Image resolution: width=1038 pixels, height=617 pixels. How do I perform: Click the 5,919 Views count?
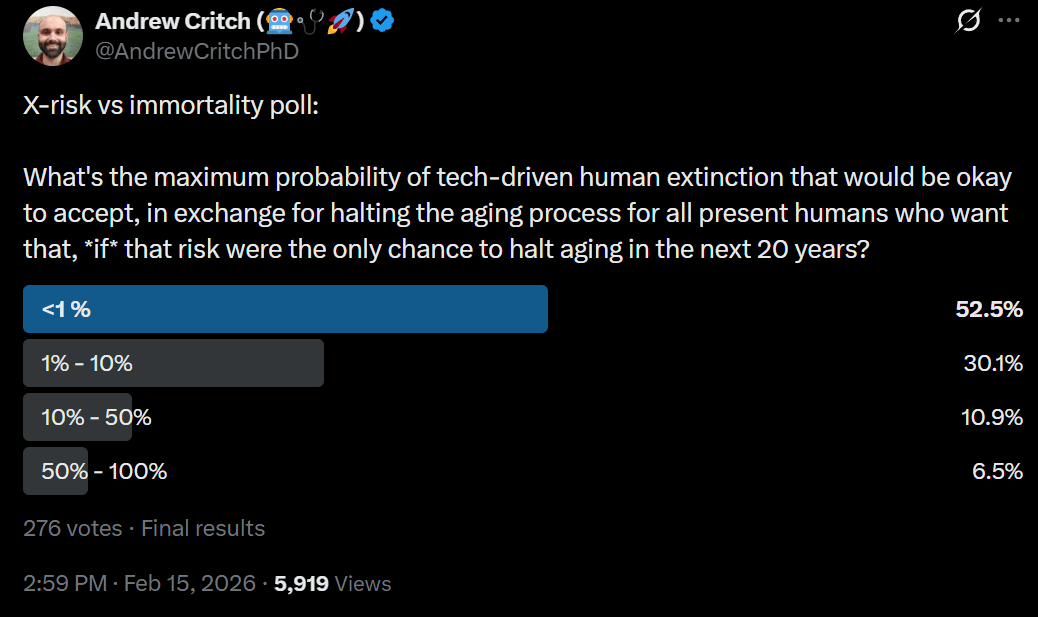(x=332, y=583)
